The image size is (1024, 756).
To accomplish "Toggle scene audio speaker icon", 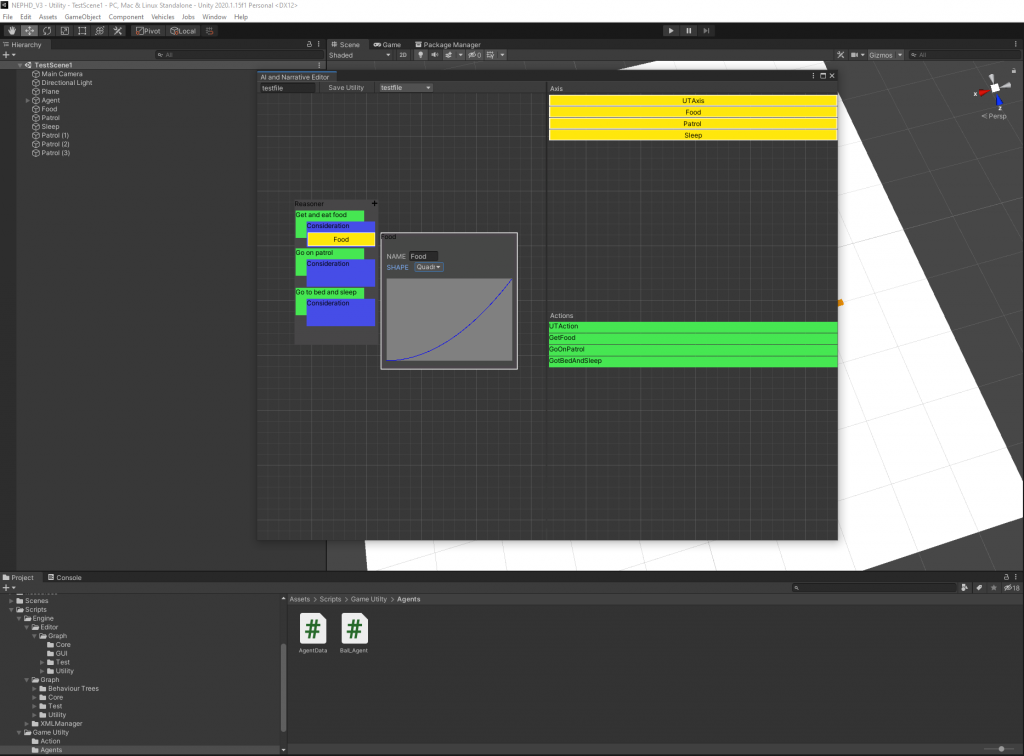I will (434, 55).
